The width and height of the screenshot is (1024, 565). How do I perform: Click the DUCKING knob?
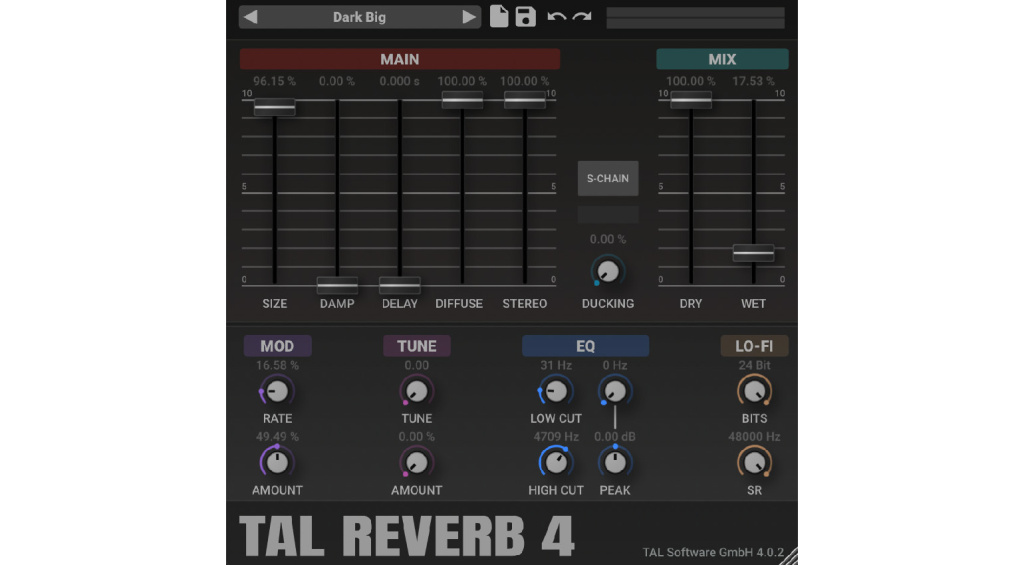[607, 271]
